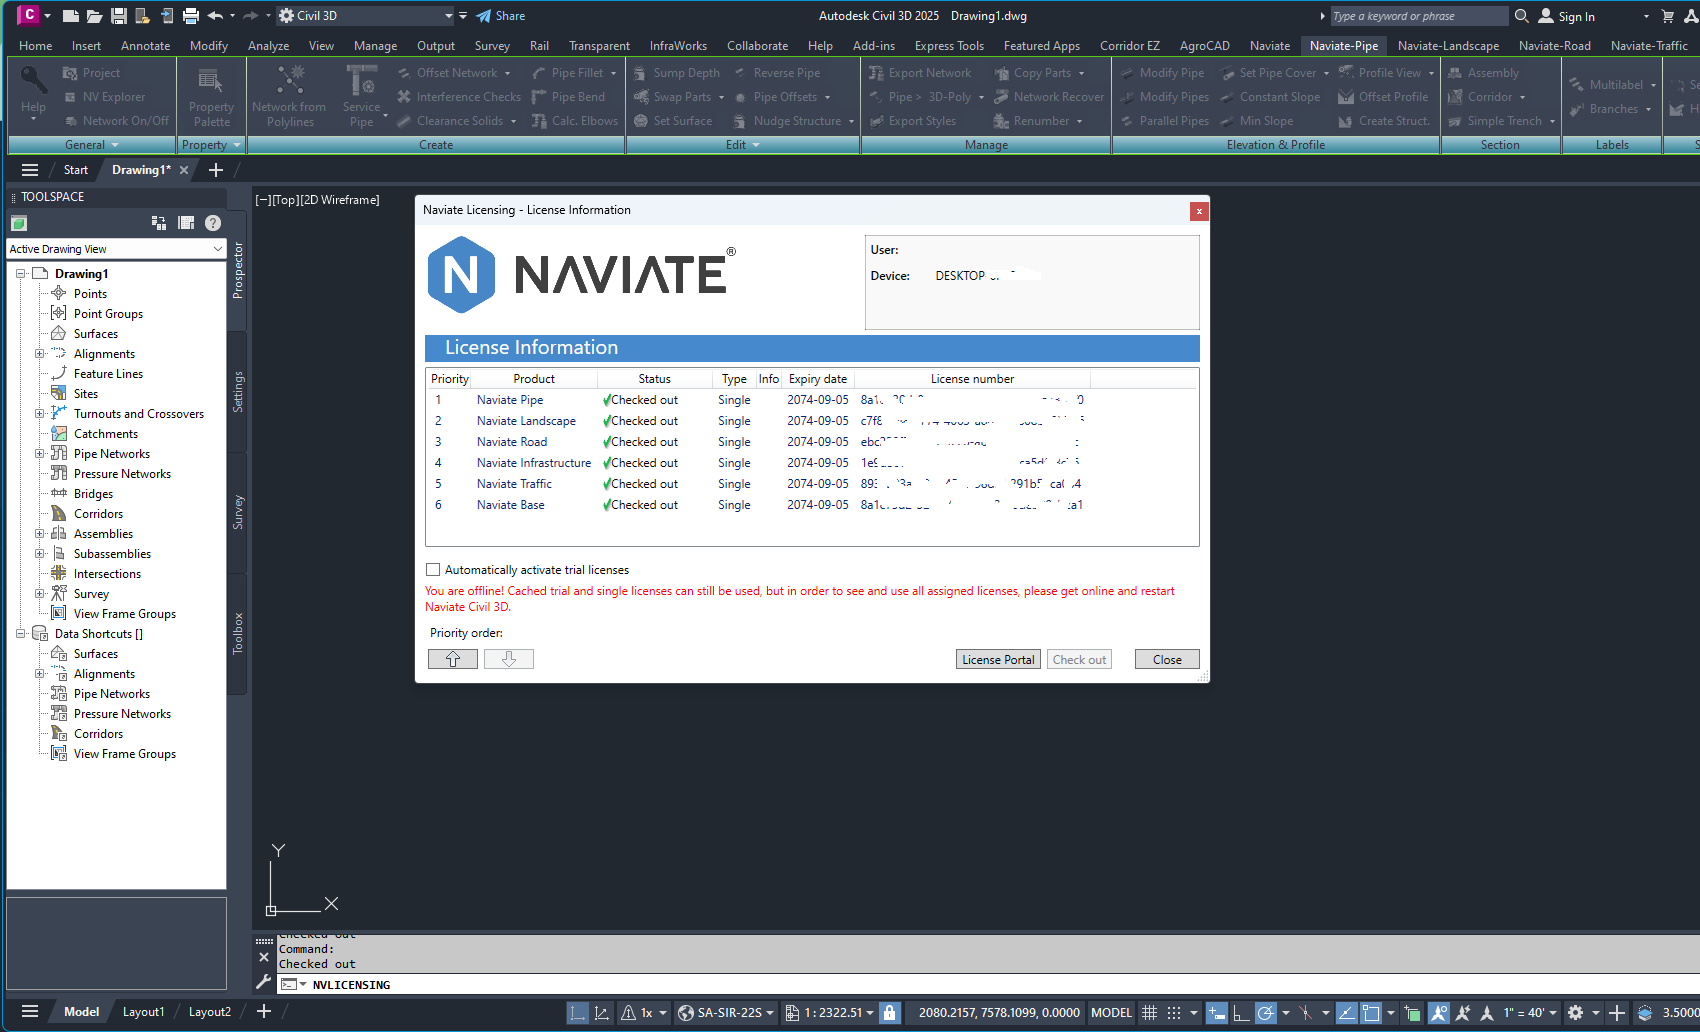This screenshot has width=1700, height=1032.
Task: Switch to the Layout1 tab
Action: click(143, 1012)
